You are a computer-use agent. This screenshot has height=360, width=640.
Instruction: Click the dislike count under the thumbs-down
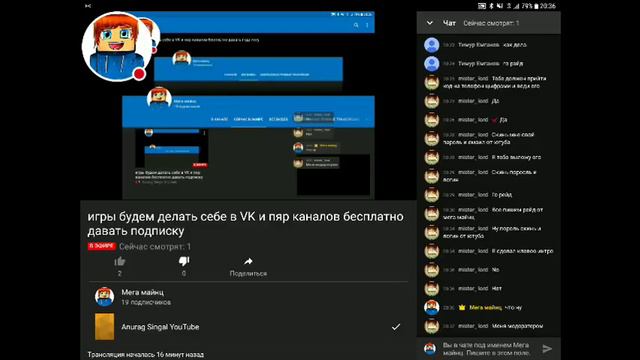[x=184, y=273]
